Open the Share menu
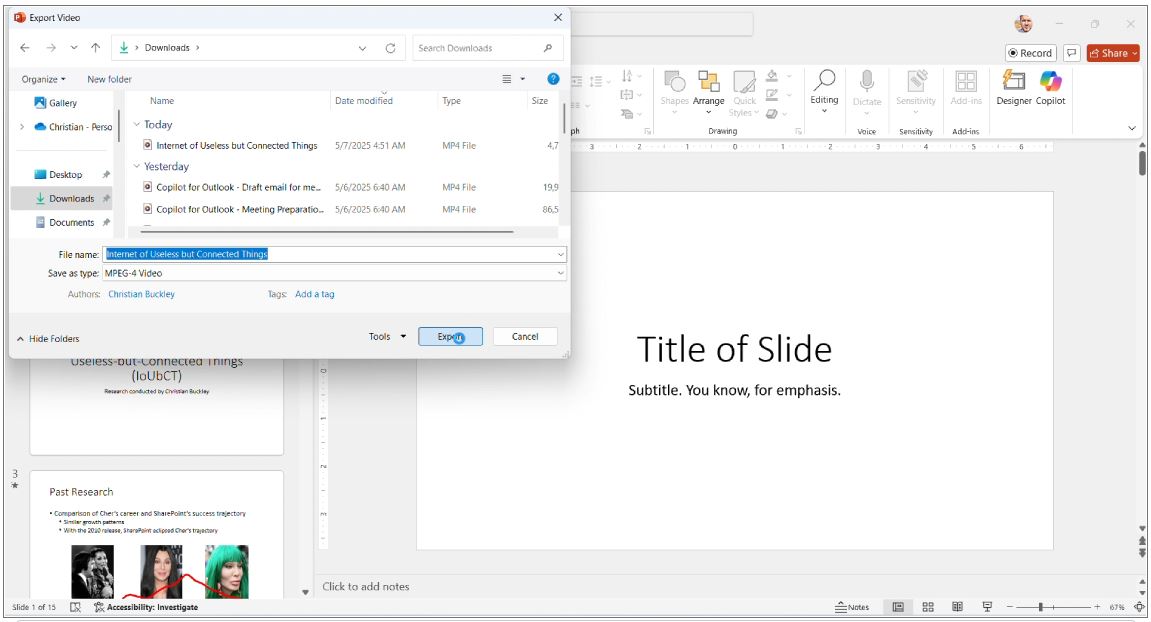1151x622 pixels. tap(1111, 53)
